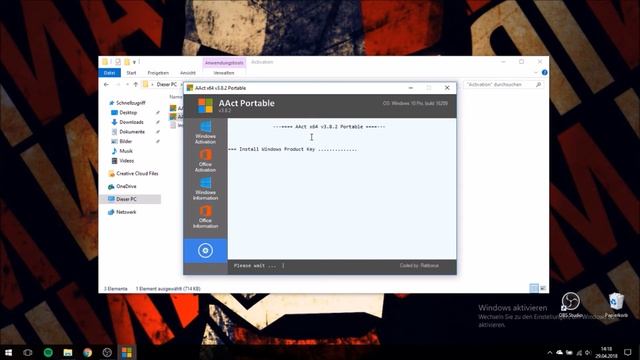
Task: Switch Explorer to details view icon
Action: (534, 288)
